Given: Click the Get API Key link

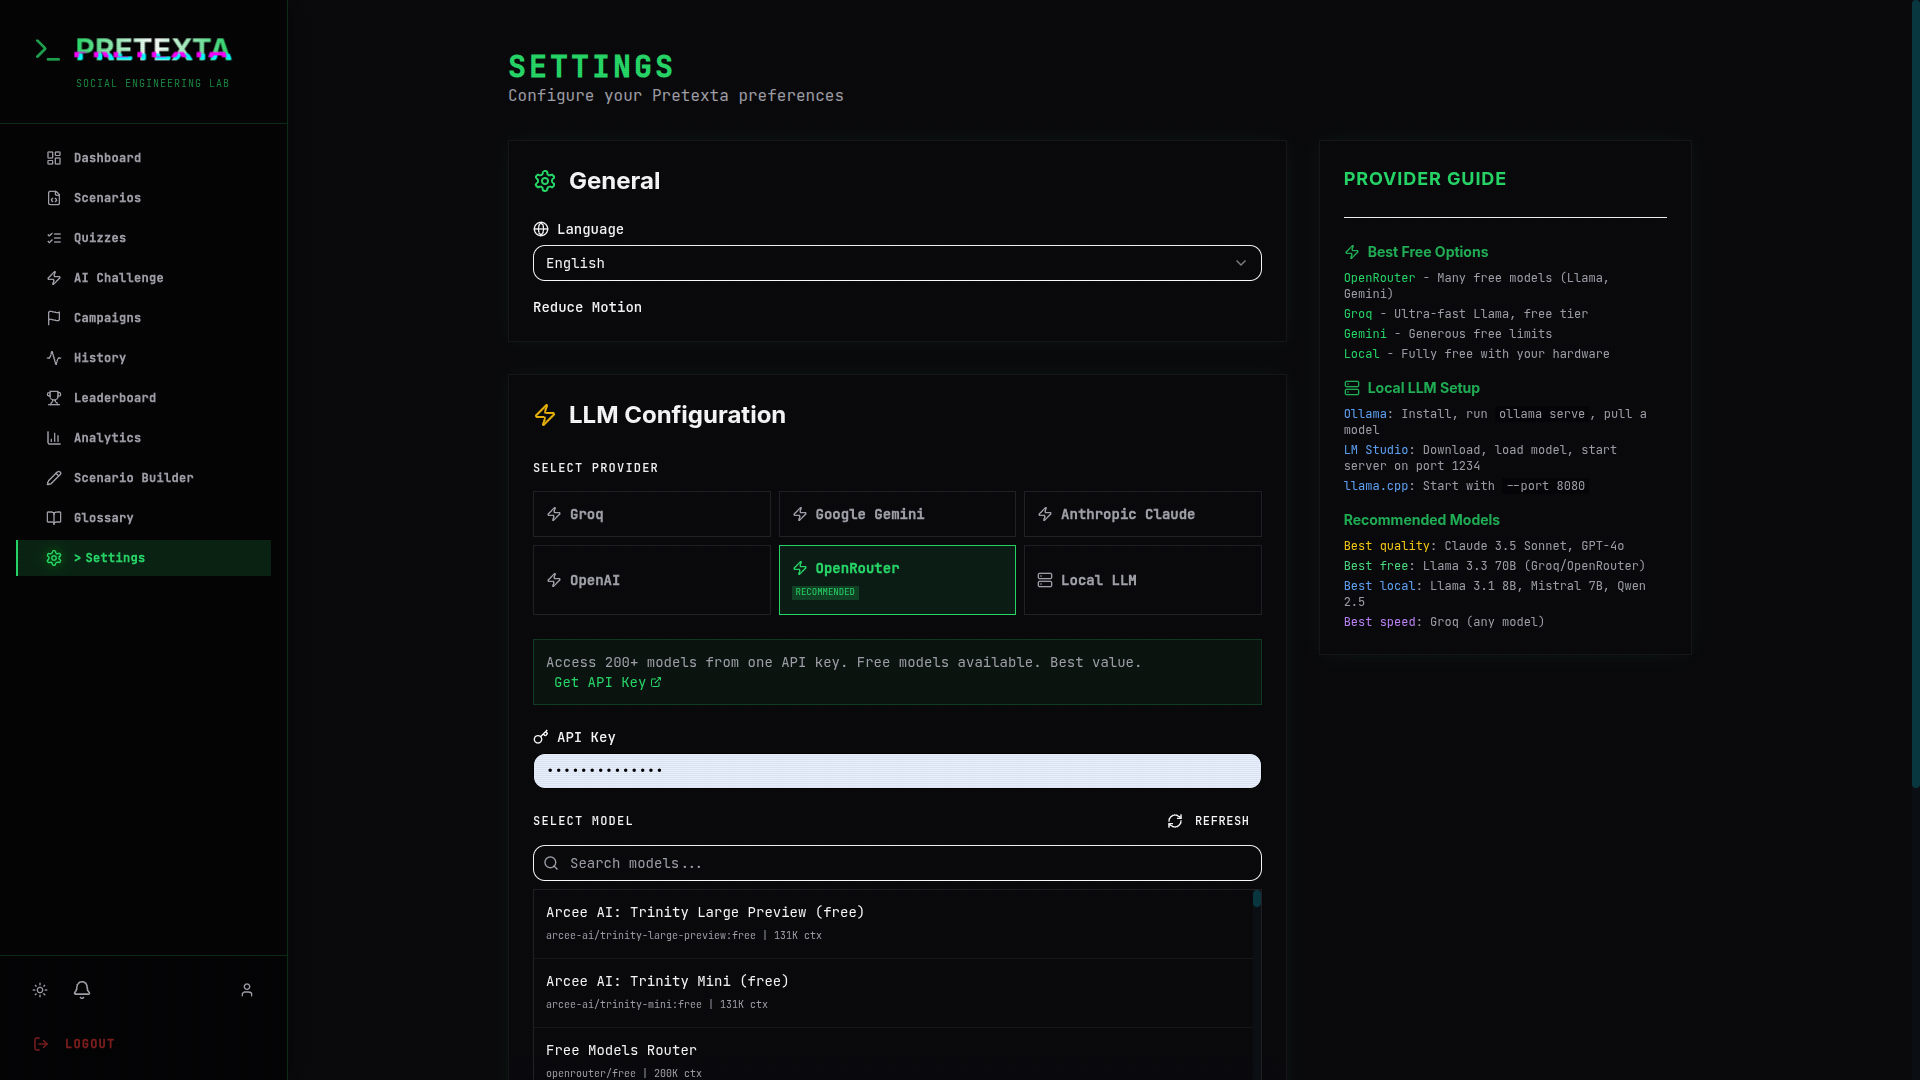Looking at the screenshot, I should [x=607, y=682].
